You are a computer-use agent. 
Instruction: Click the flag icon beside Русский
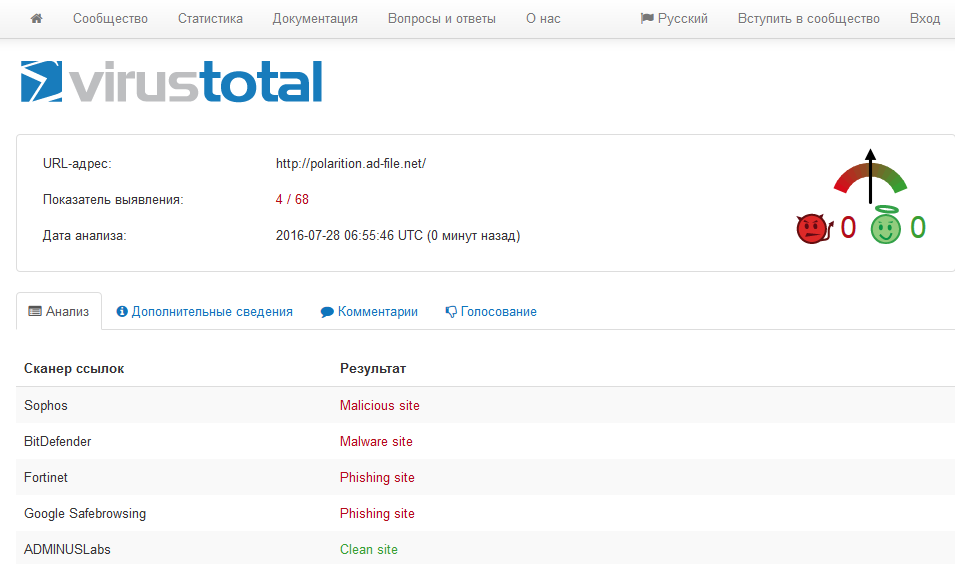647,18
